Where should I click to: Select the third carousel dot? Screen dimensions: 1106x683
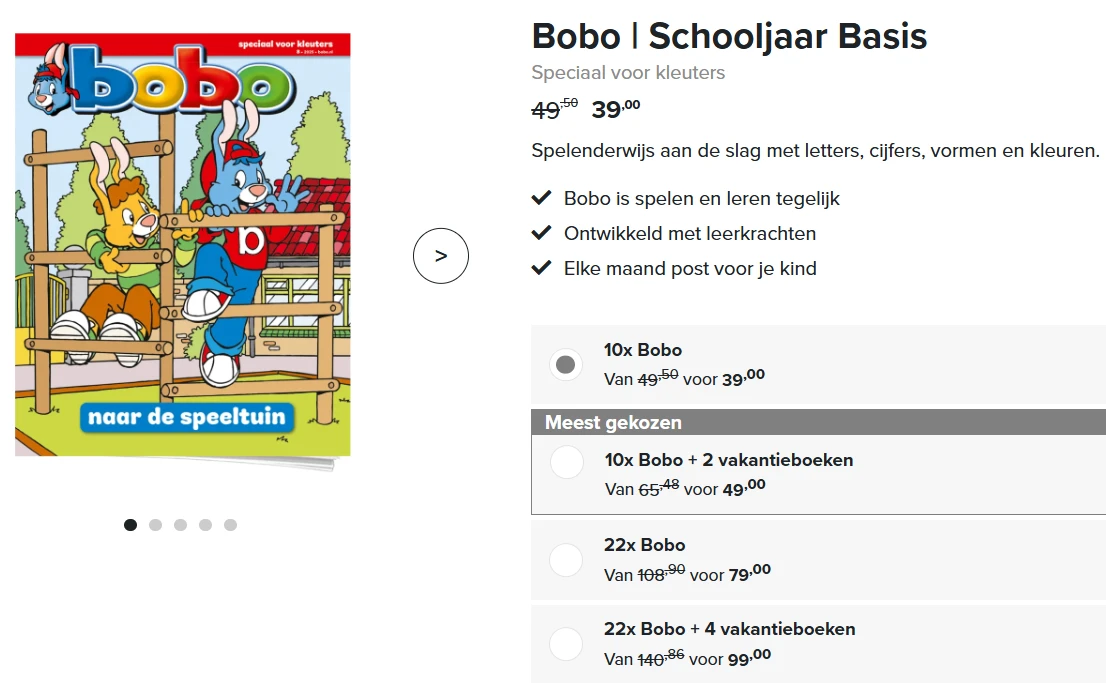click(180, 524)
